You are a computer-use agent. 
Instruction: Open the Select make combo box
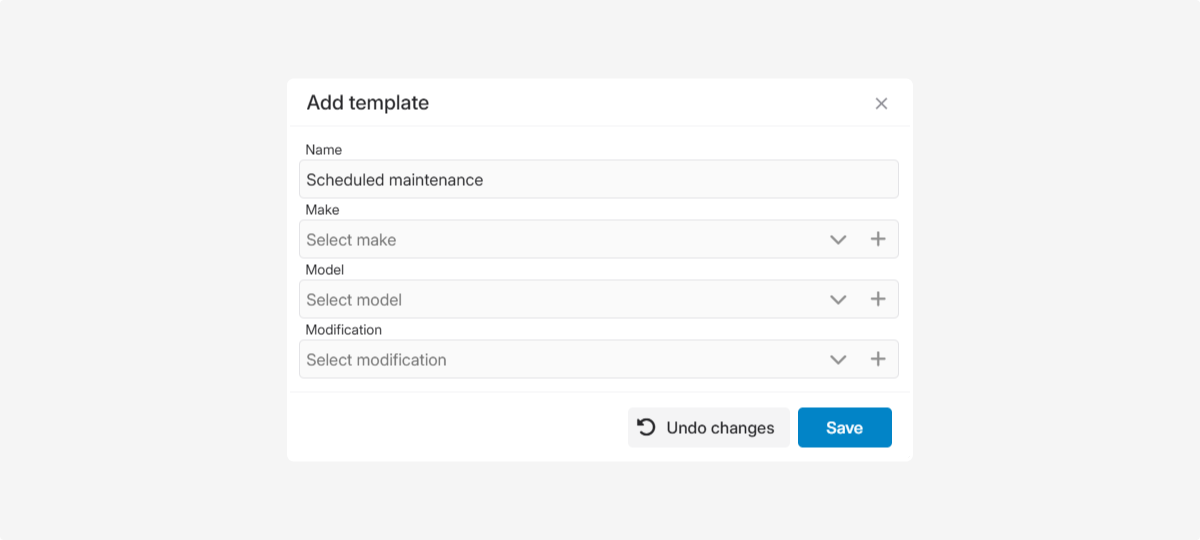[560, 240]
